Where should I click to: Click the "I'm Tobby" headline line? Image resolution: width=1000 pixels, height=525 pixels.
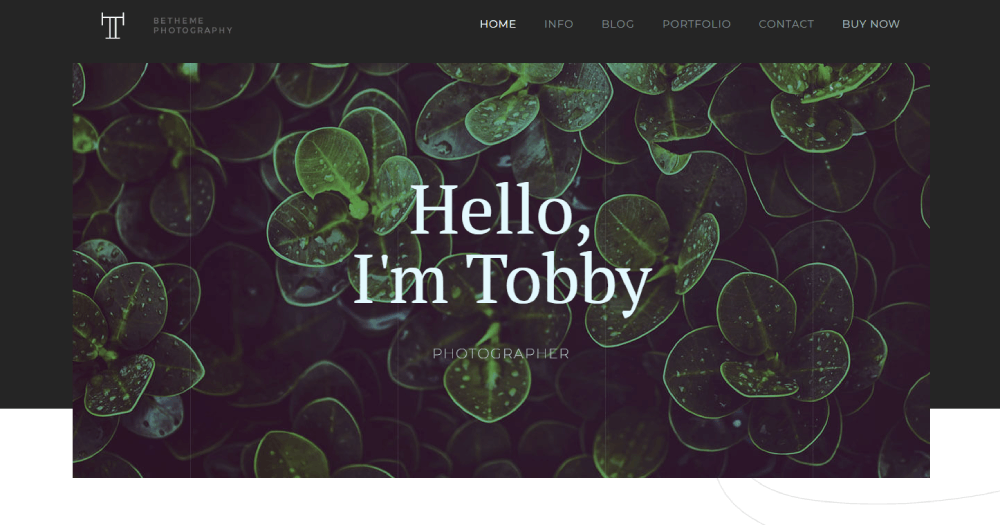click(x=502, y=281)
